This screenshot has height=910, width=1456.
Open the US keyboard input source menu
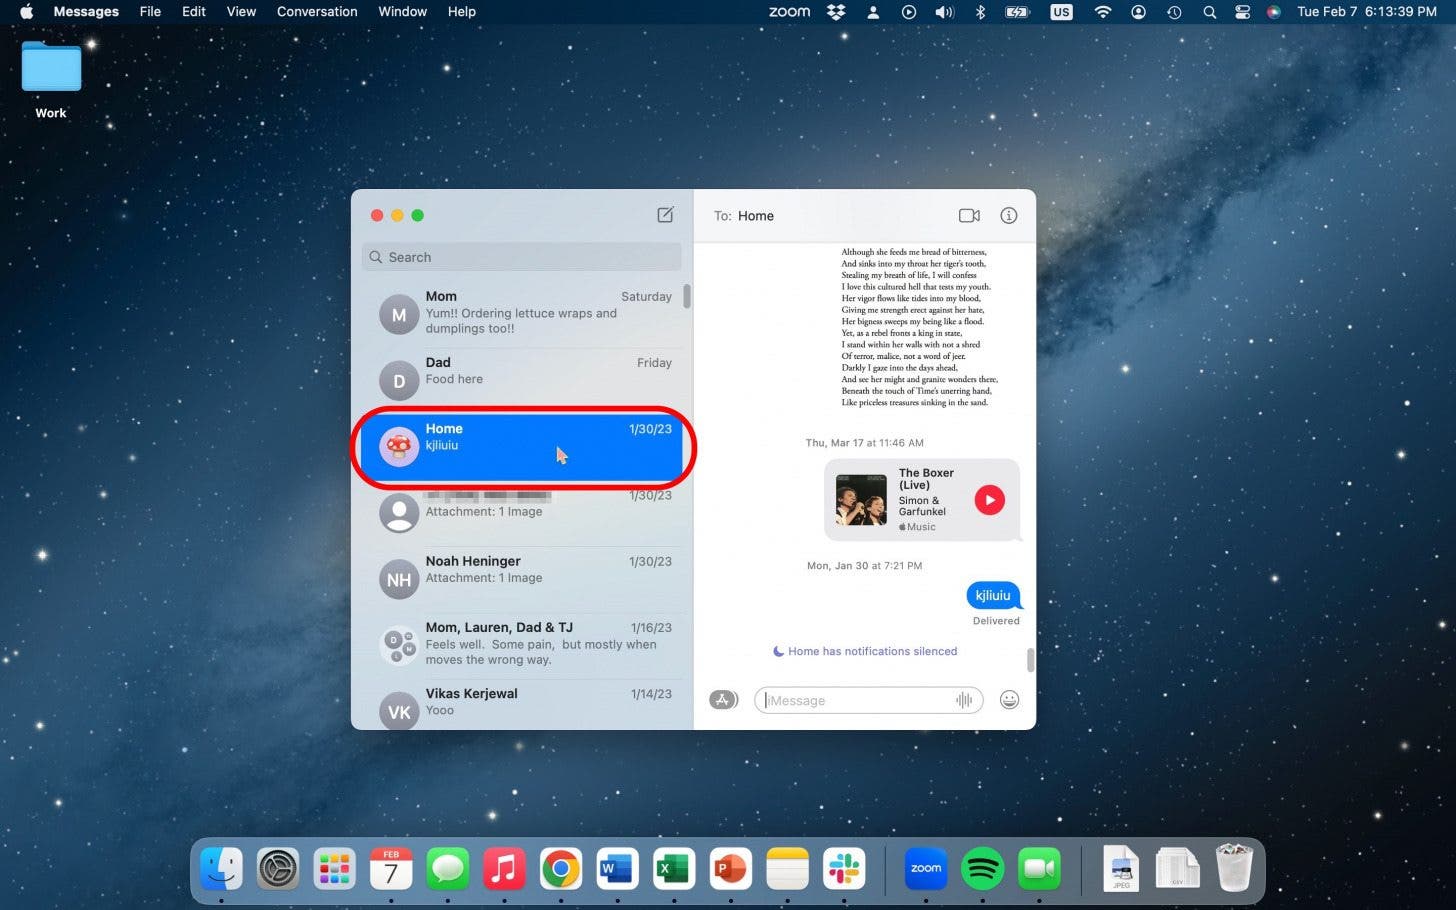[x=1060, y=12]
